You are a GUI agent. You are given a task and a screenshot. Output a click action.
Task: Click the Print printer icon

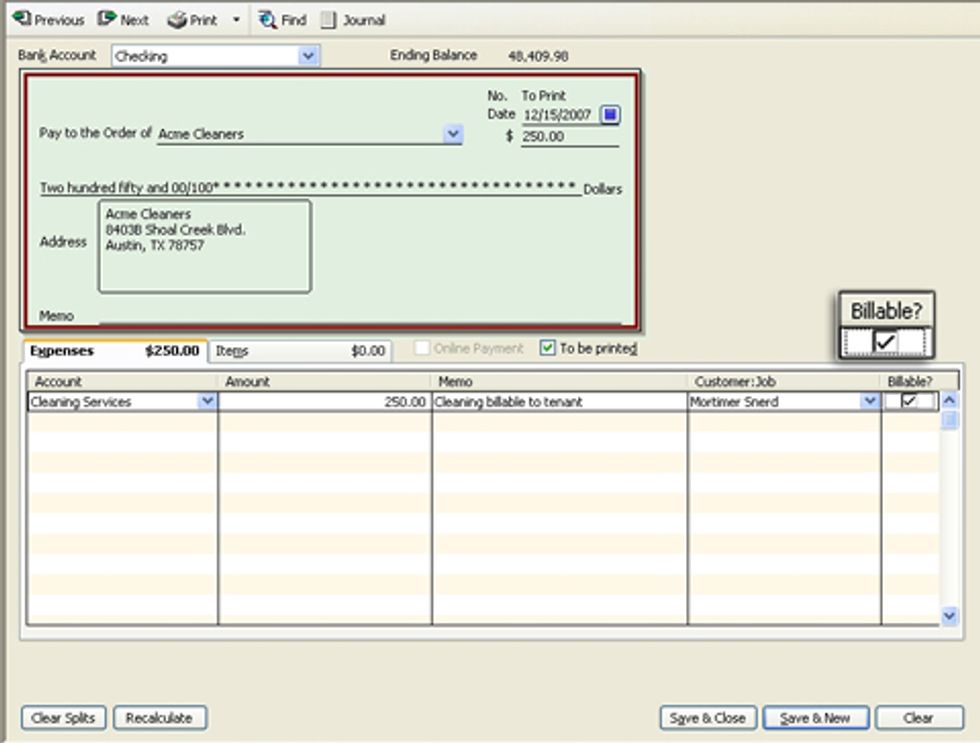pyautogui.click(x=177, y=20)
